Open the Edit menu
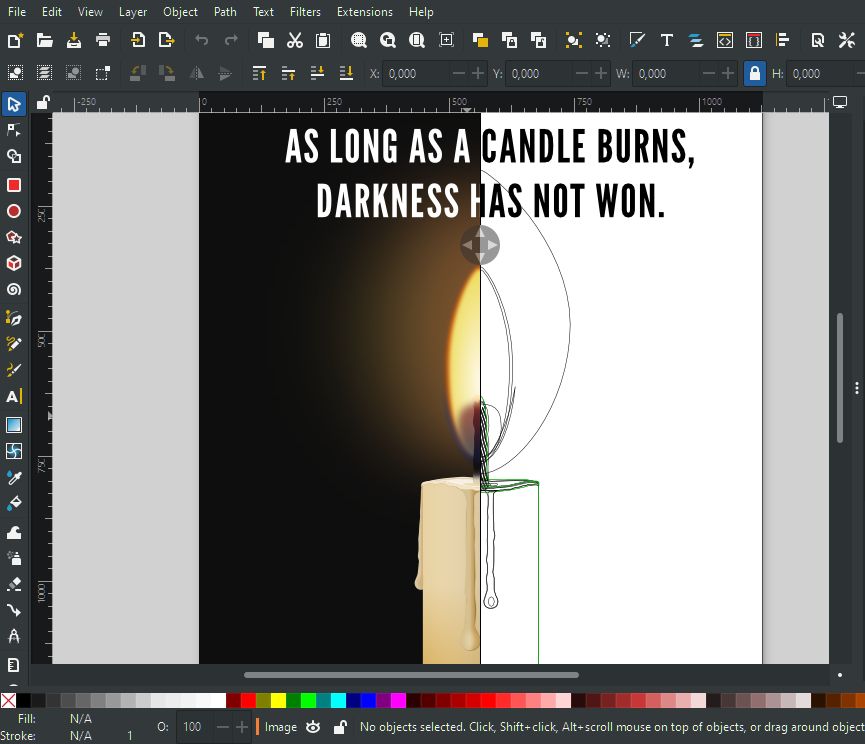 coord(52,12)
